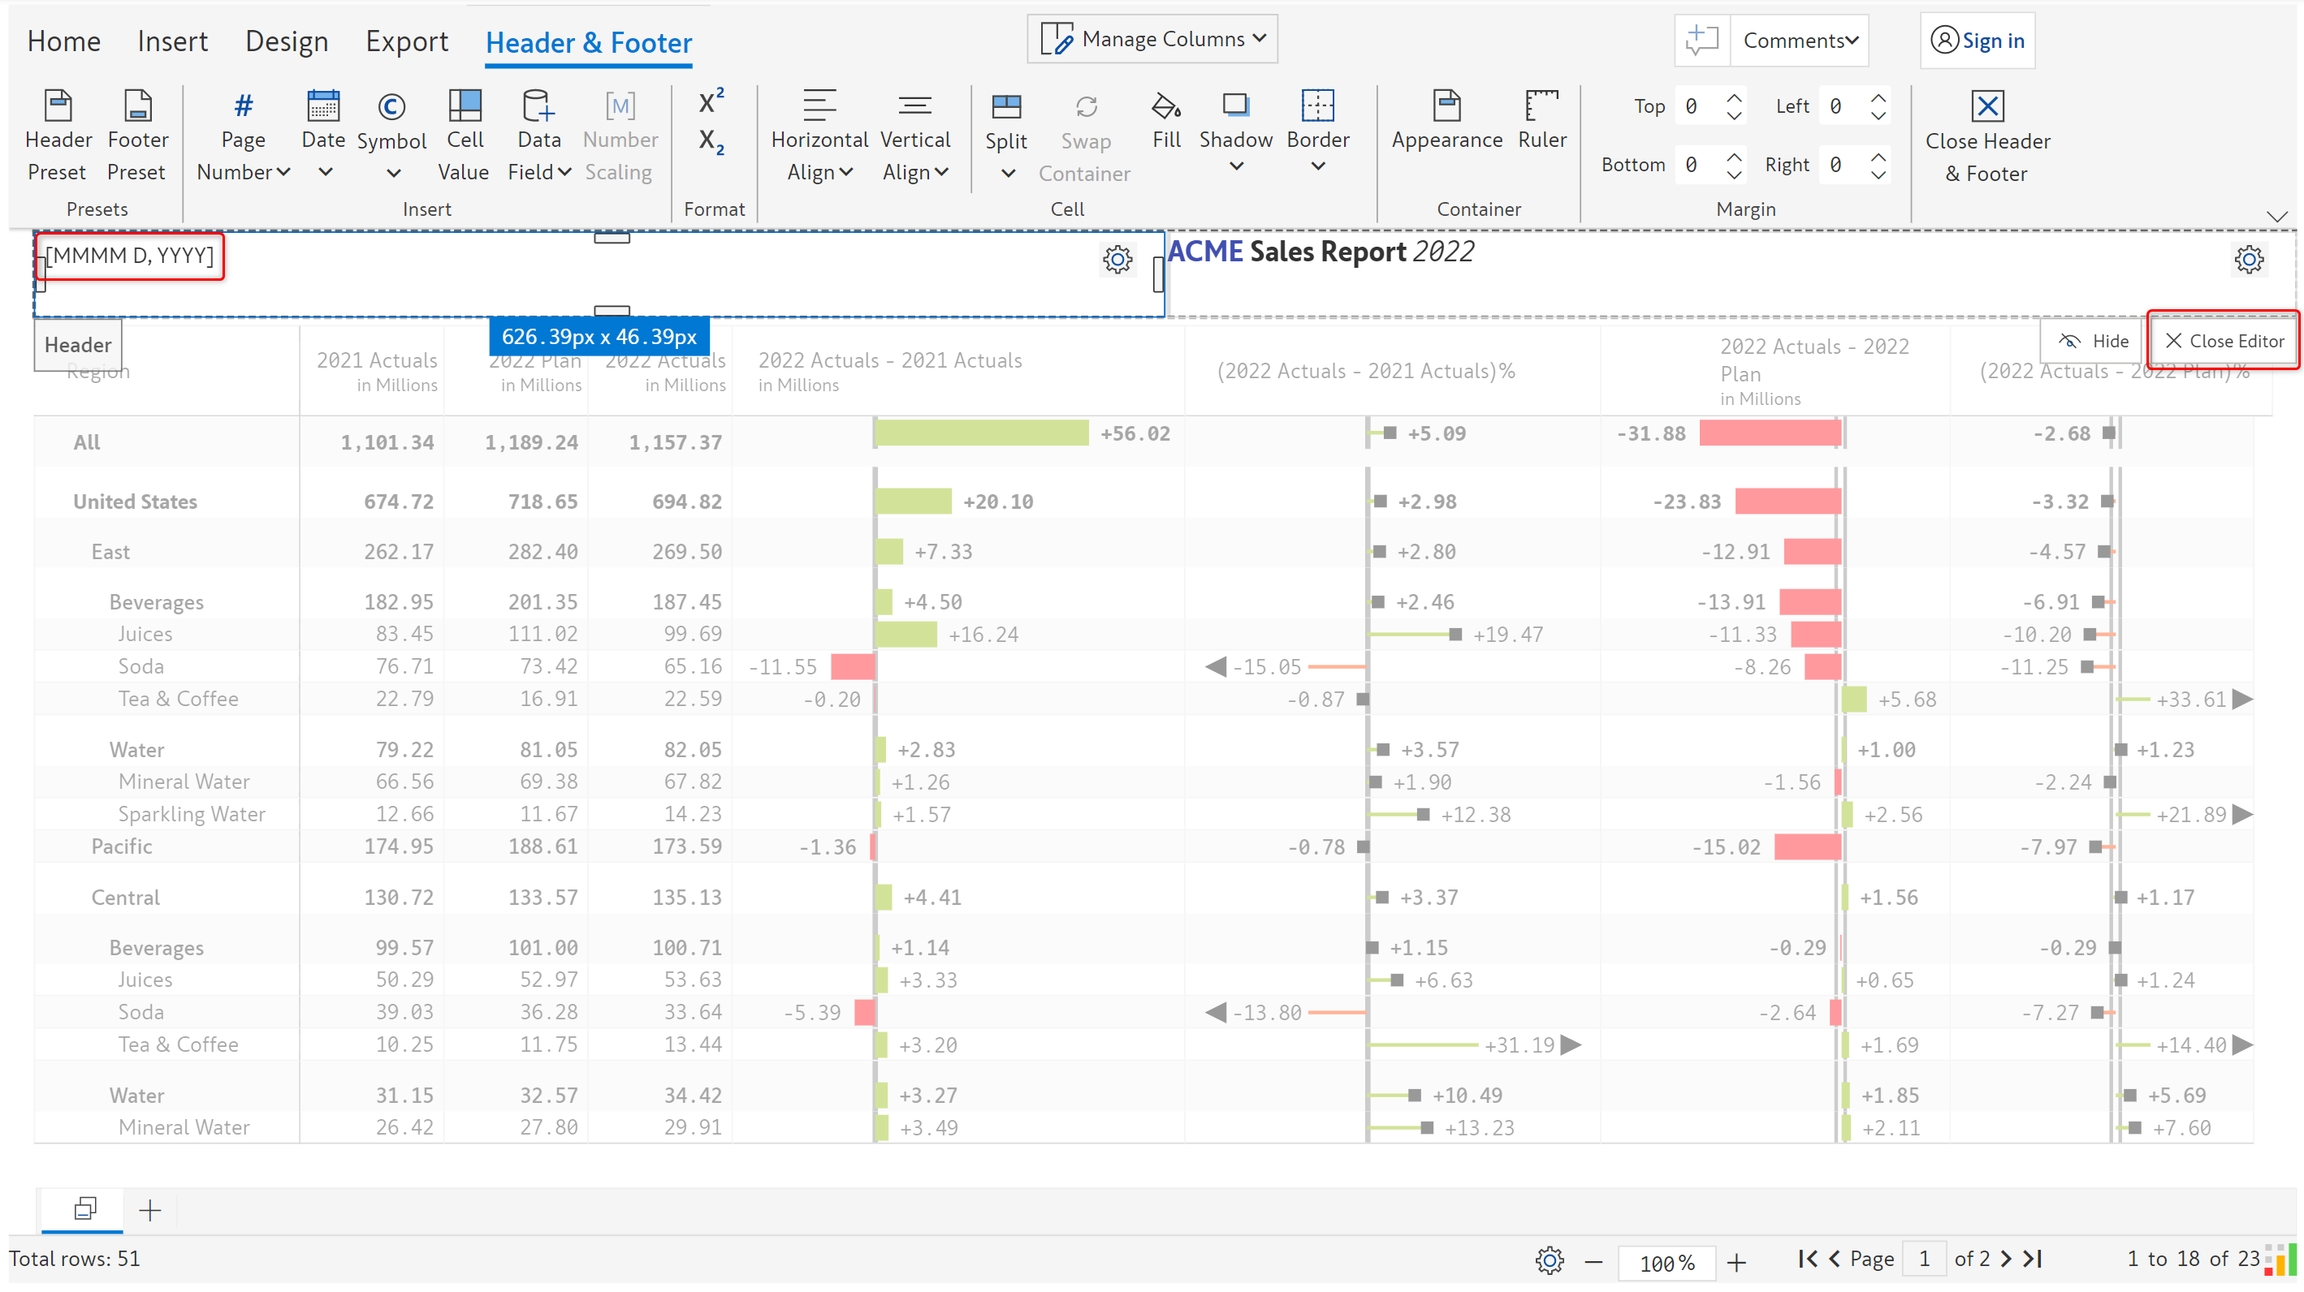Decrease the Right margin value

tap(1879, 174)
